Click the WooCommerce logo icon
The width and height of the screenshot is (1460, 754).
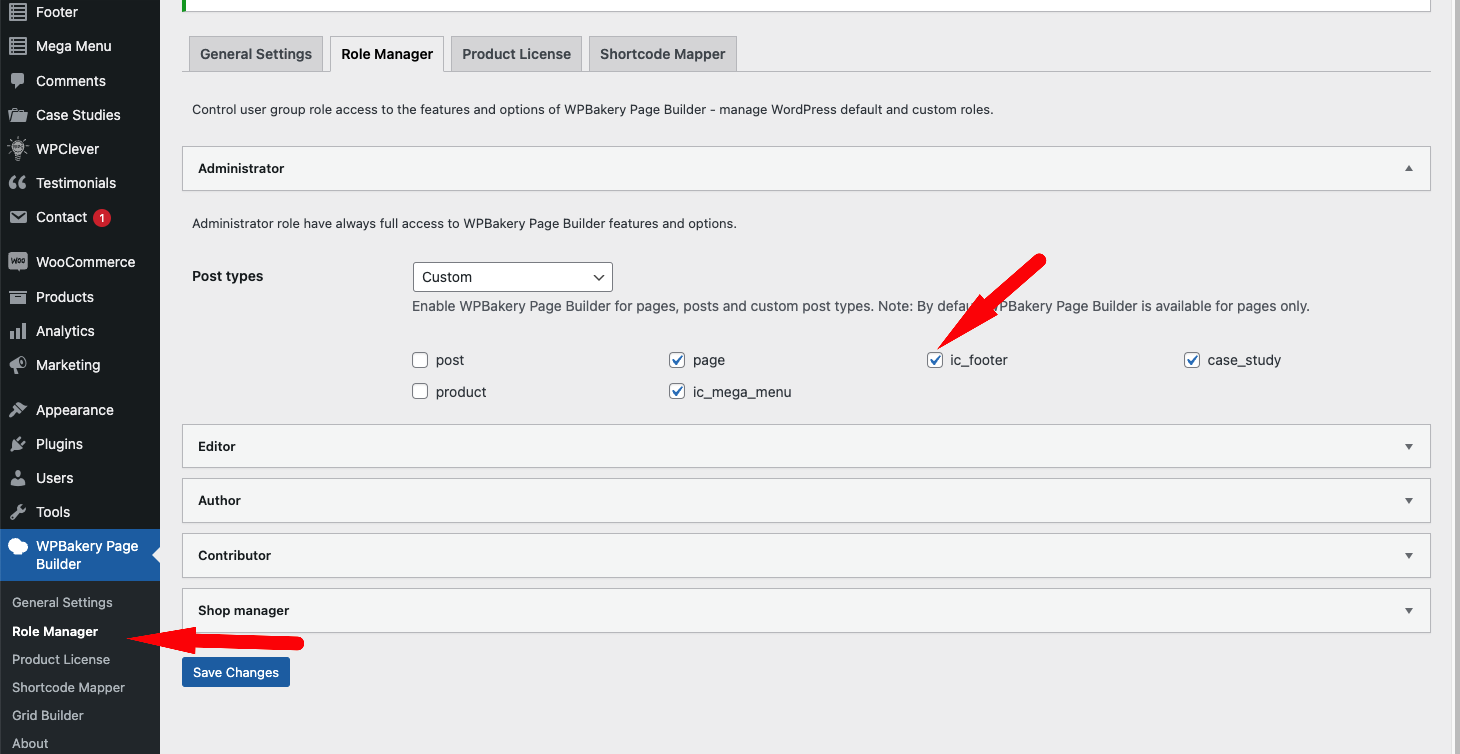pyautogui.click(x=18, y=262)
